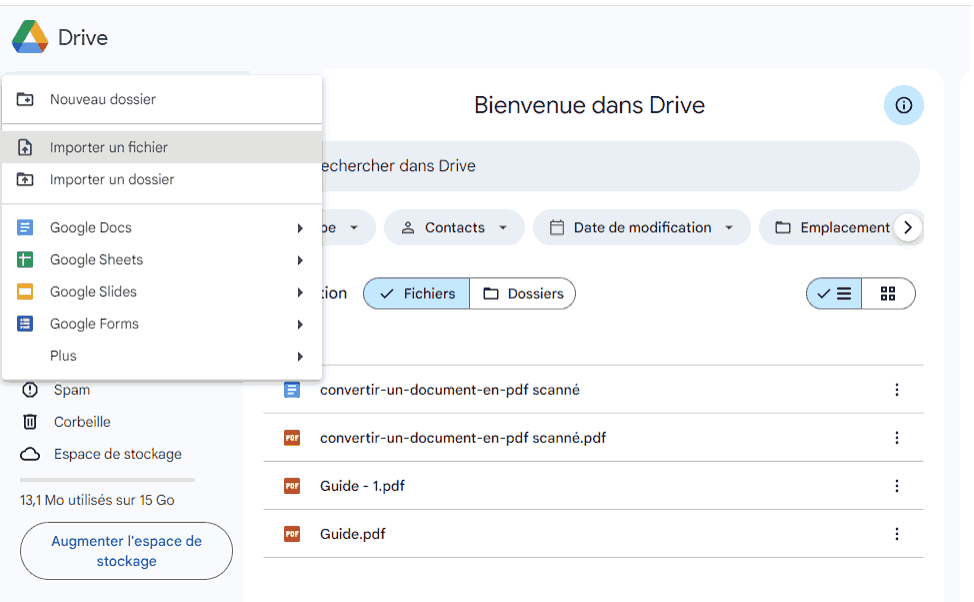Select Google Sheets menu entry
Viewport: 974px width, 602px height.
tap(162, 260)
